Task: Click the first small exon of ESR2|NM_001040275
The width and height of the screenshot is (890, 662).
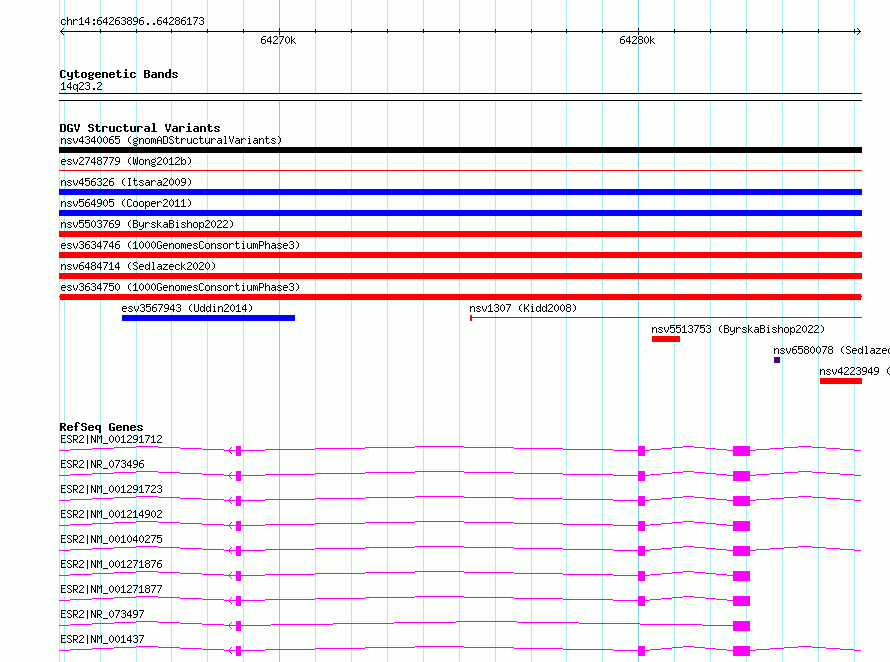Action: 238,551
